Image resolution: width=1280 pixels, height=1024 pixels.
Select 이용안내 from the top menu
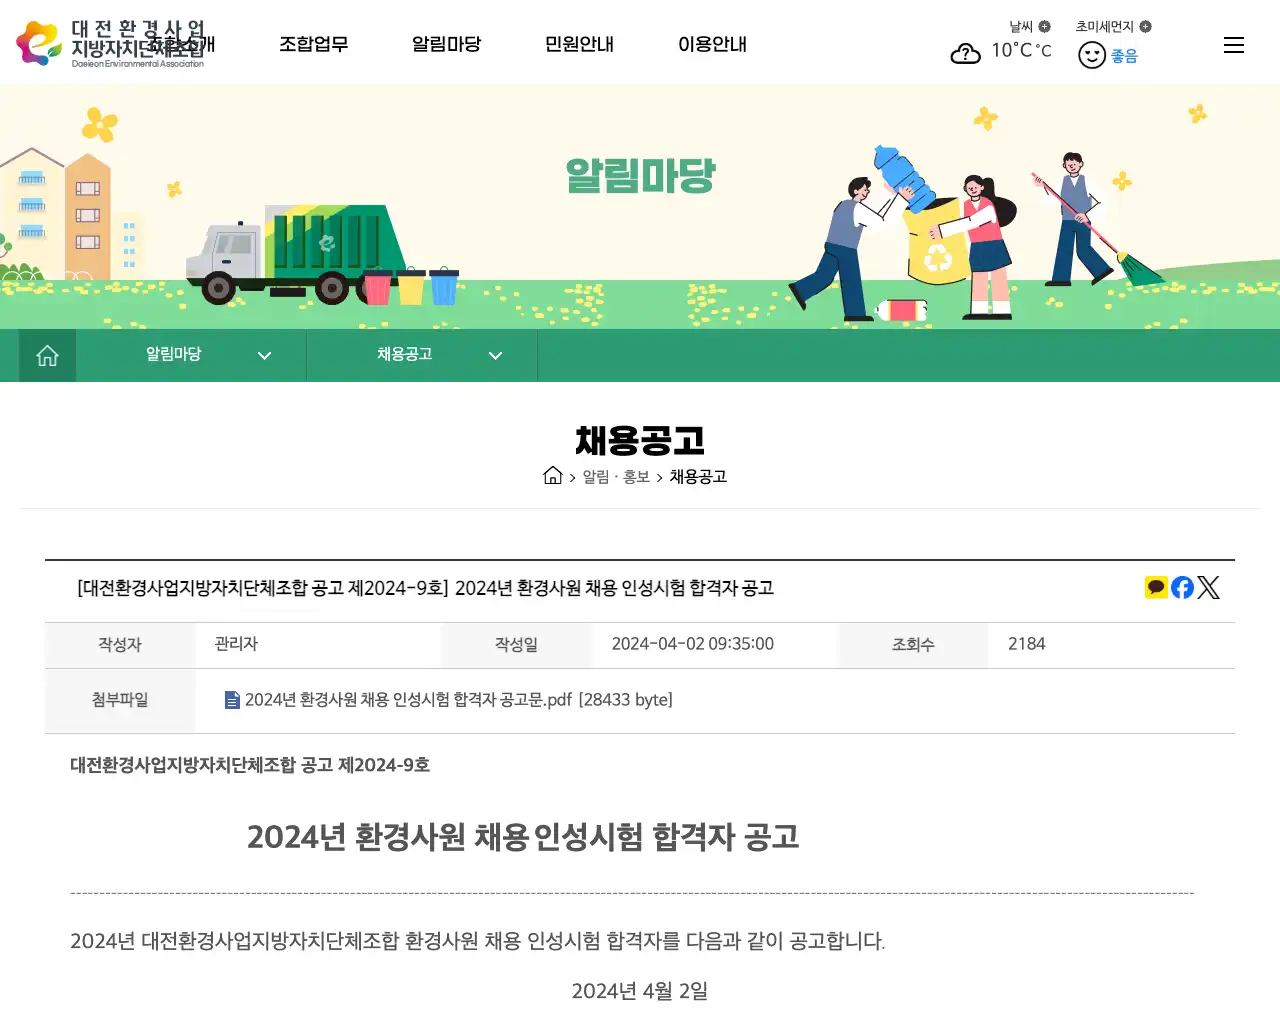tap(712, 44)
